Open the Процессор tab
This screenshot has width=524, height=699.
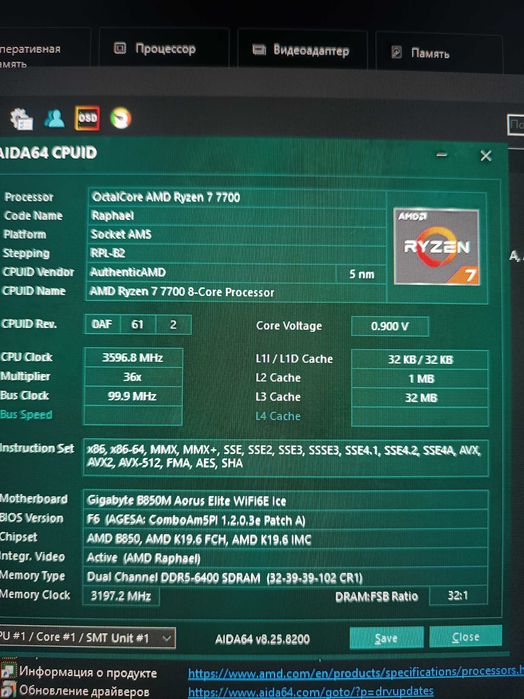pyautogui.click(x=164, y=48)
